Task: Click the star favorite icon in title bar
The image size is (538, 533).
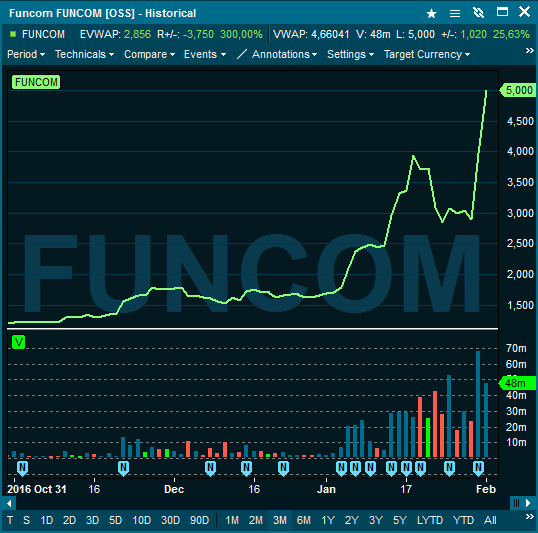Action: pos(431,13)
